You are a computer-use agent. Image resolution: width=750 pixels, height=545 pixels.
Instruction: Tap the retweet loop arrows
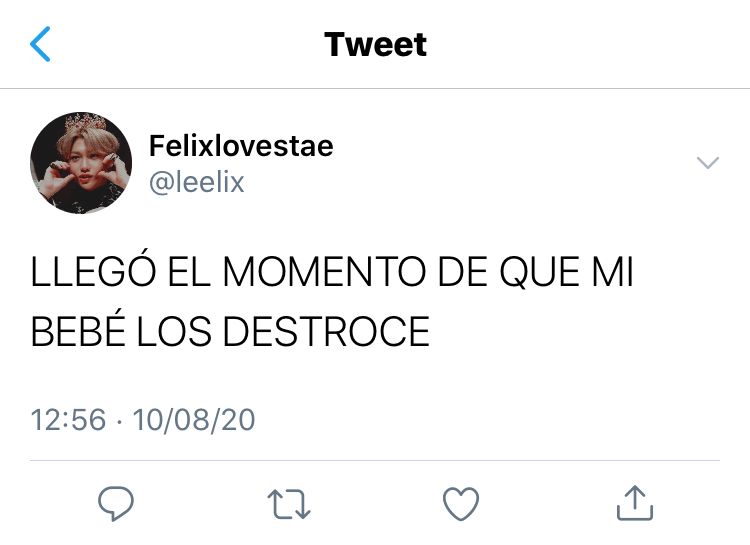[289, 504]
